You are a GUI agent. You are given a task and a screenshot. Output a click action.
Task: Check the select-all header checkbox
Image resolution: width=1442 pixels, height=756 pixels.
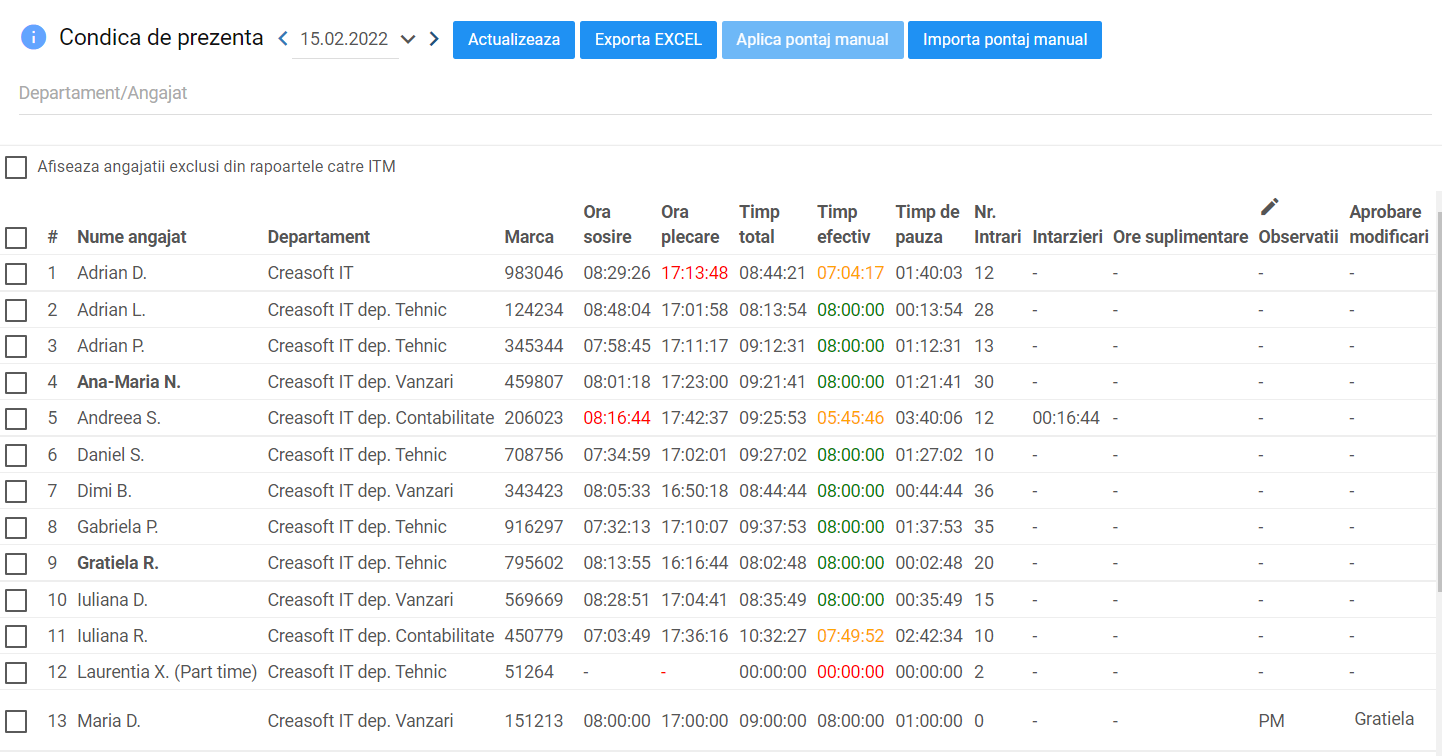pyautogui.click(x=16, y=237)
